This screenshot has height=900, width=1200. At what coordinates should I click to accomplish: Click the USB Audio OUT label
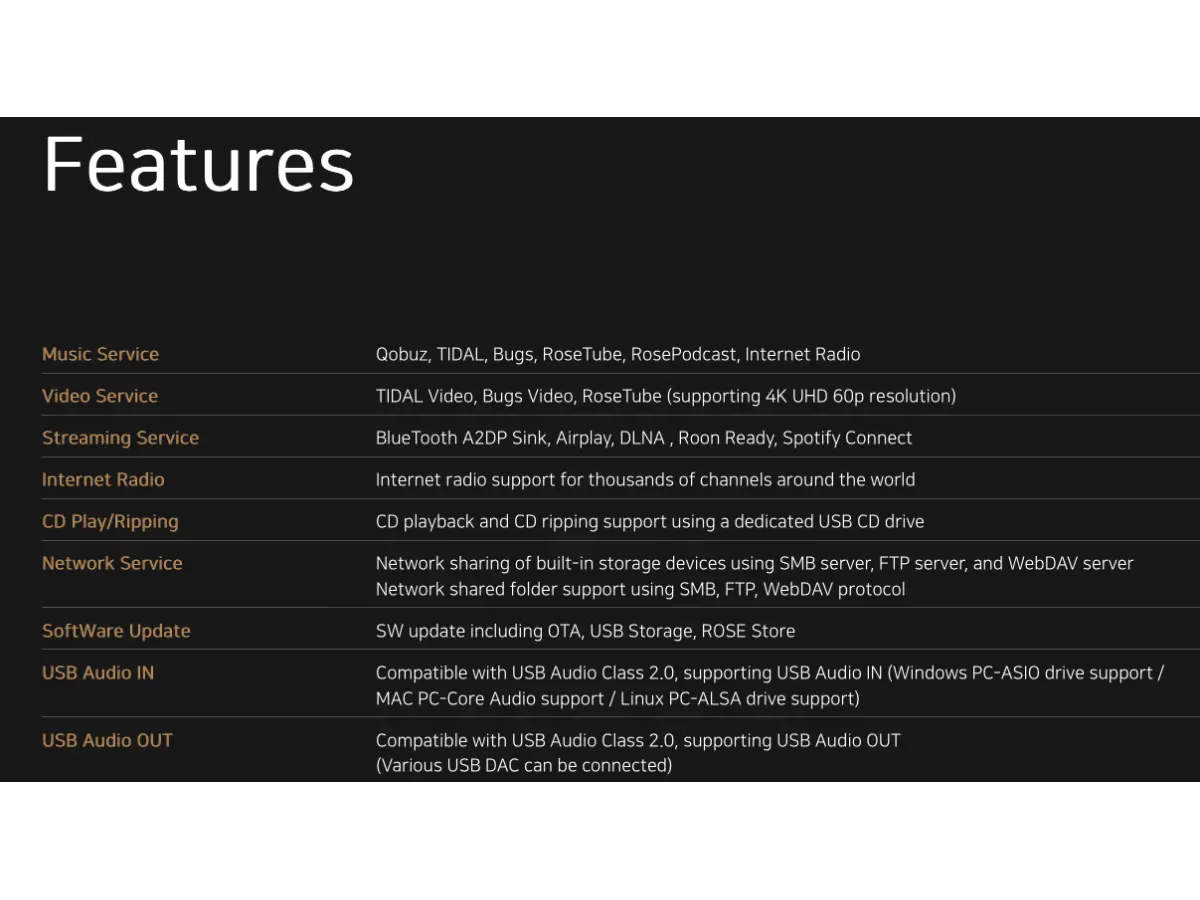[x=107, y=741]
